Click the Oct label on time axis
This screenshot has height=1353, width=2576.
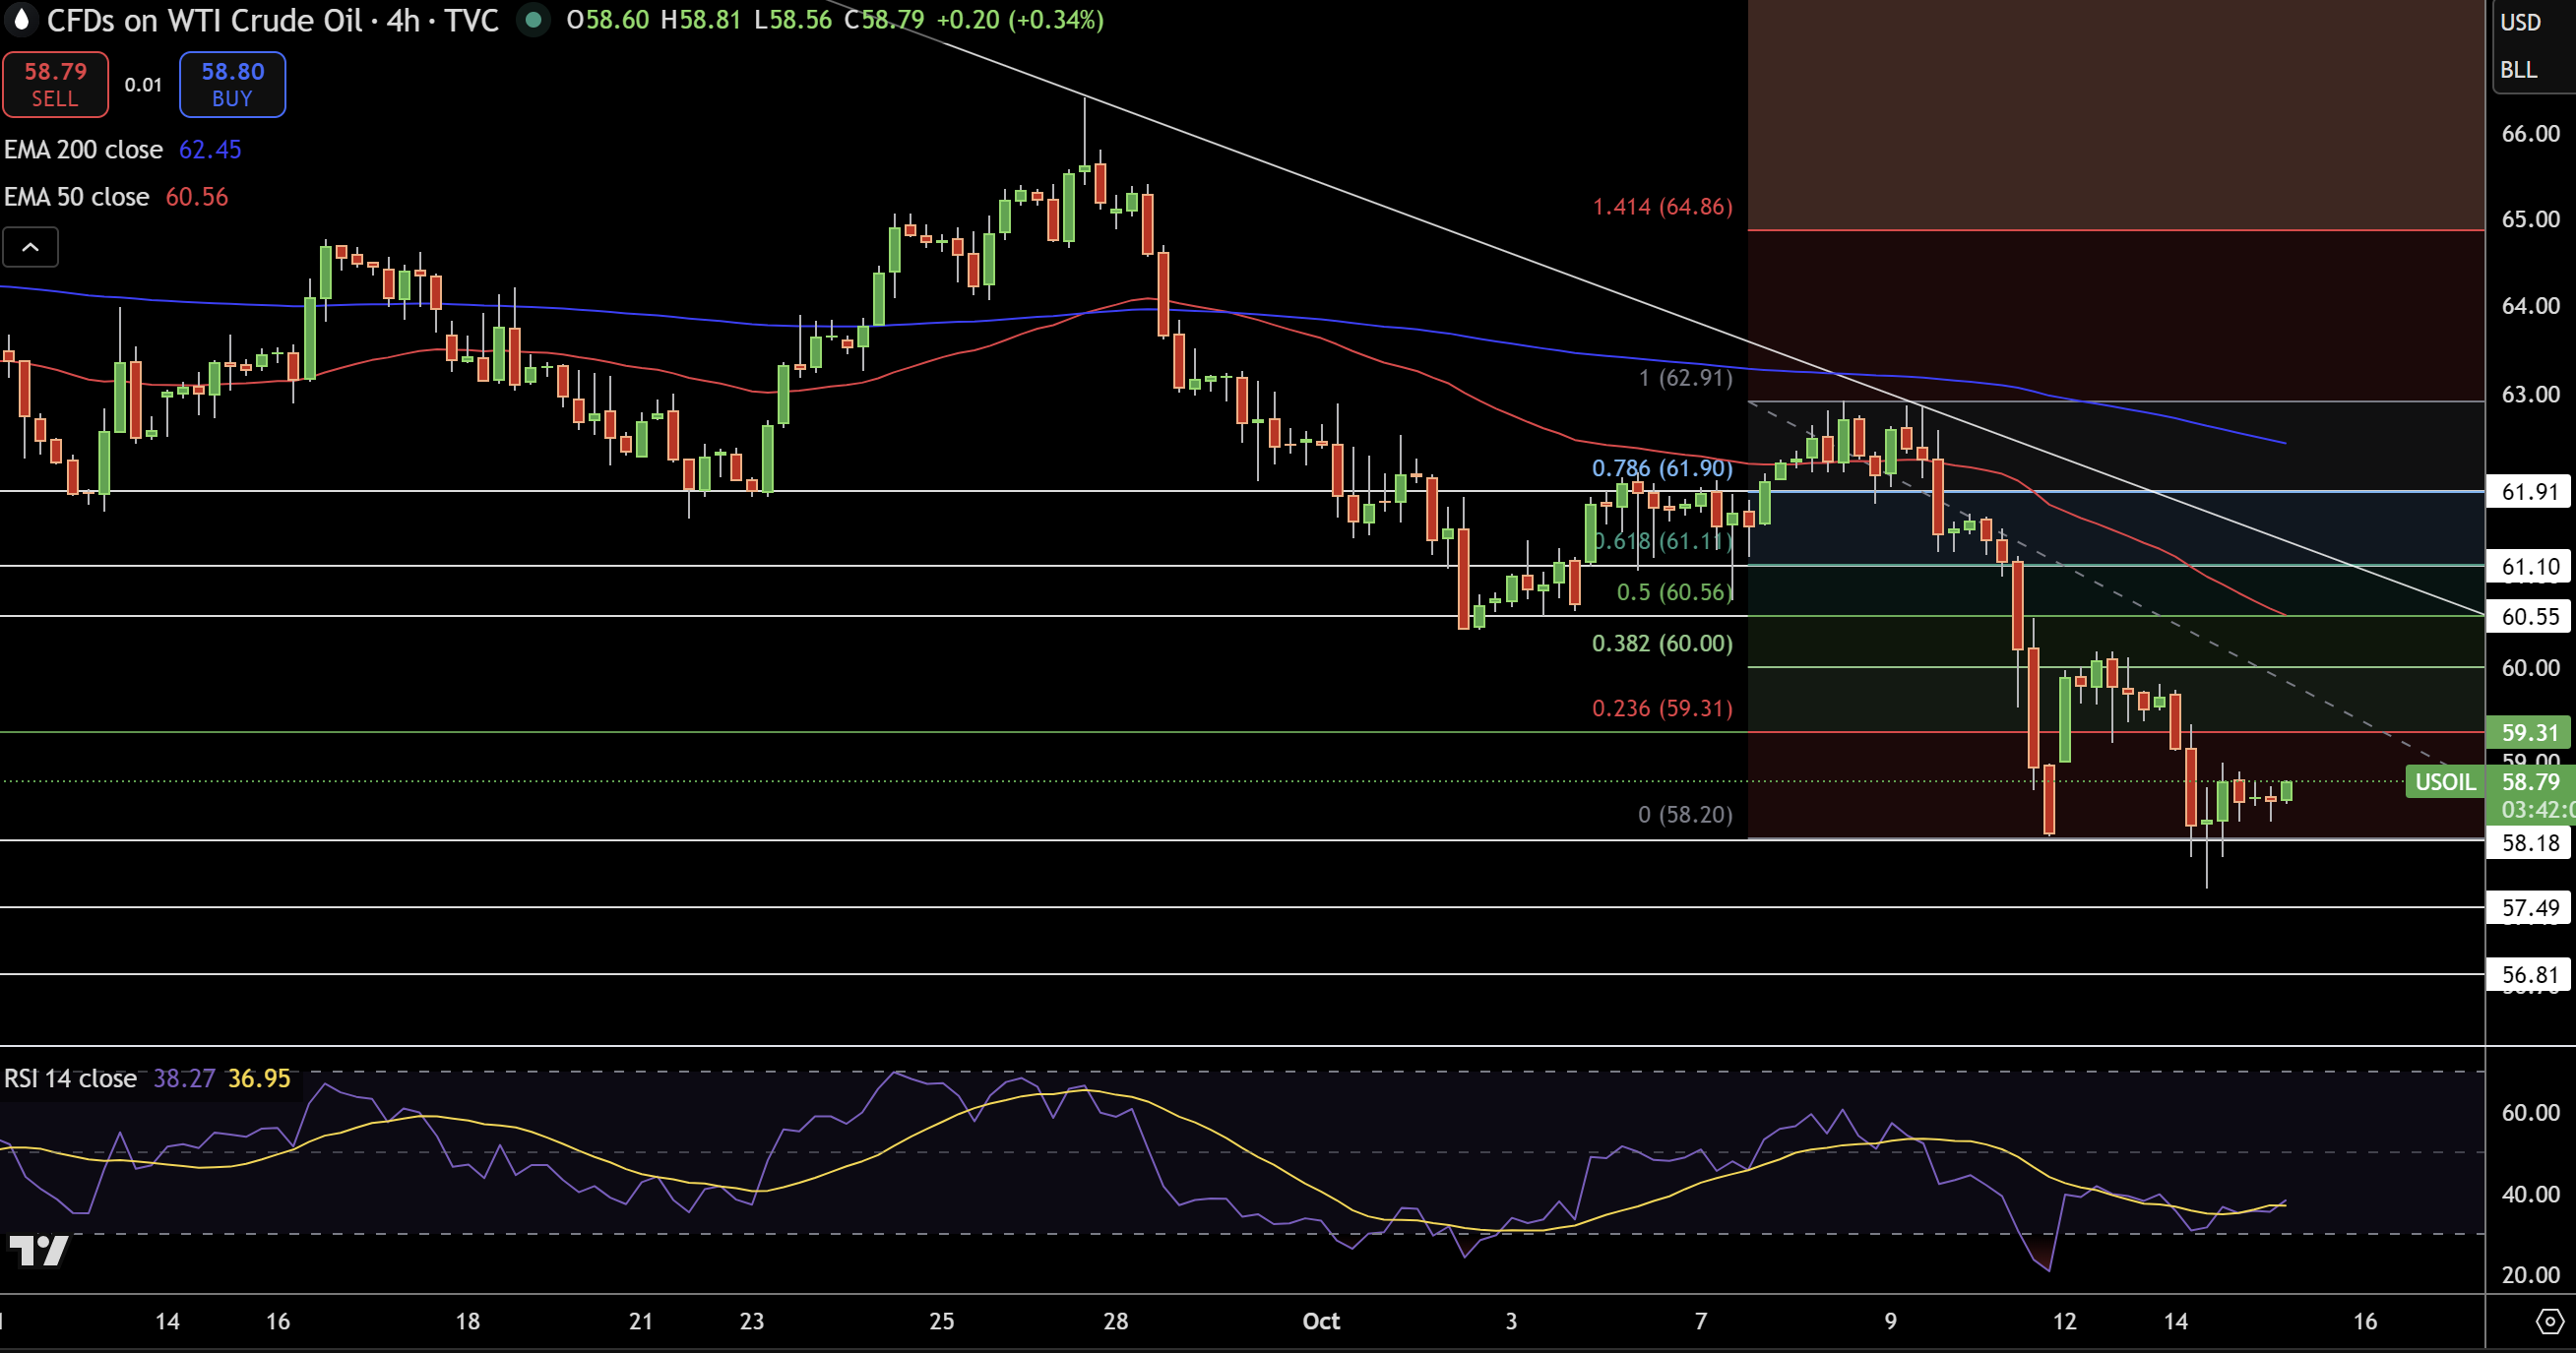[1320, 1321]
